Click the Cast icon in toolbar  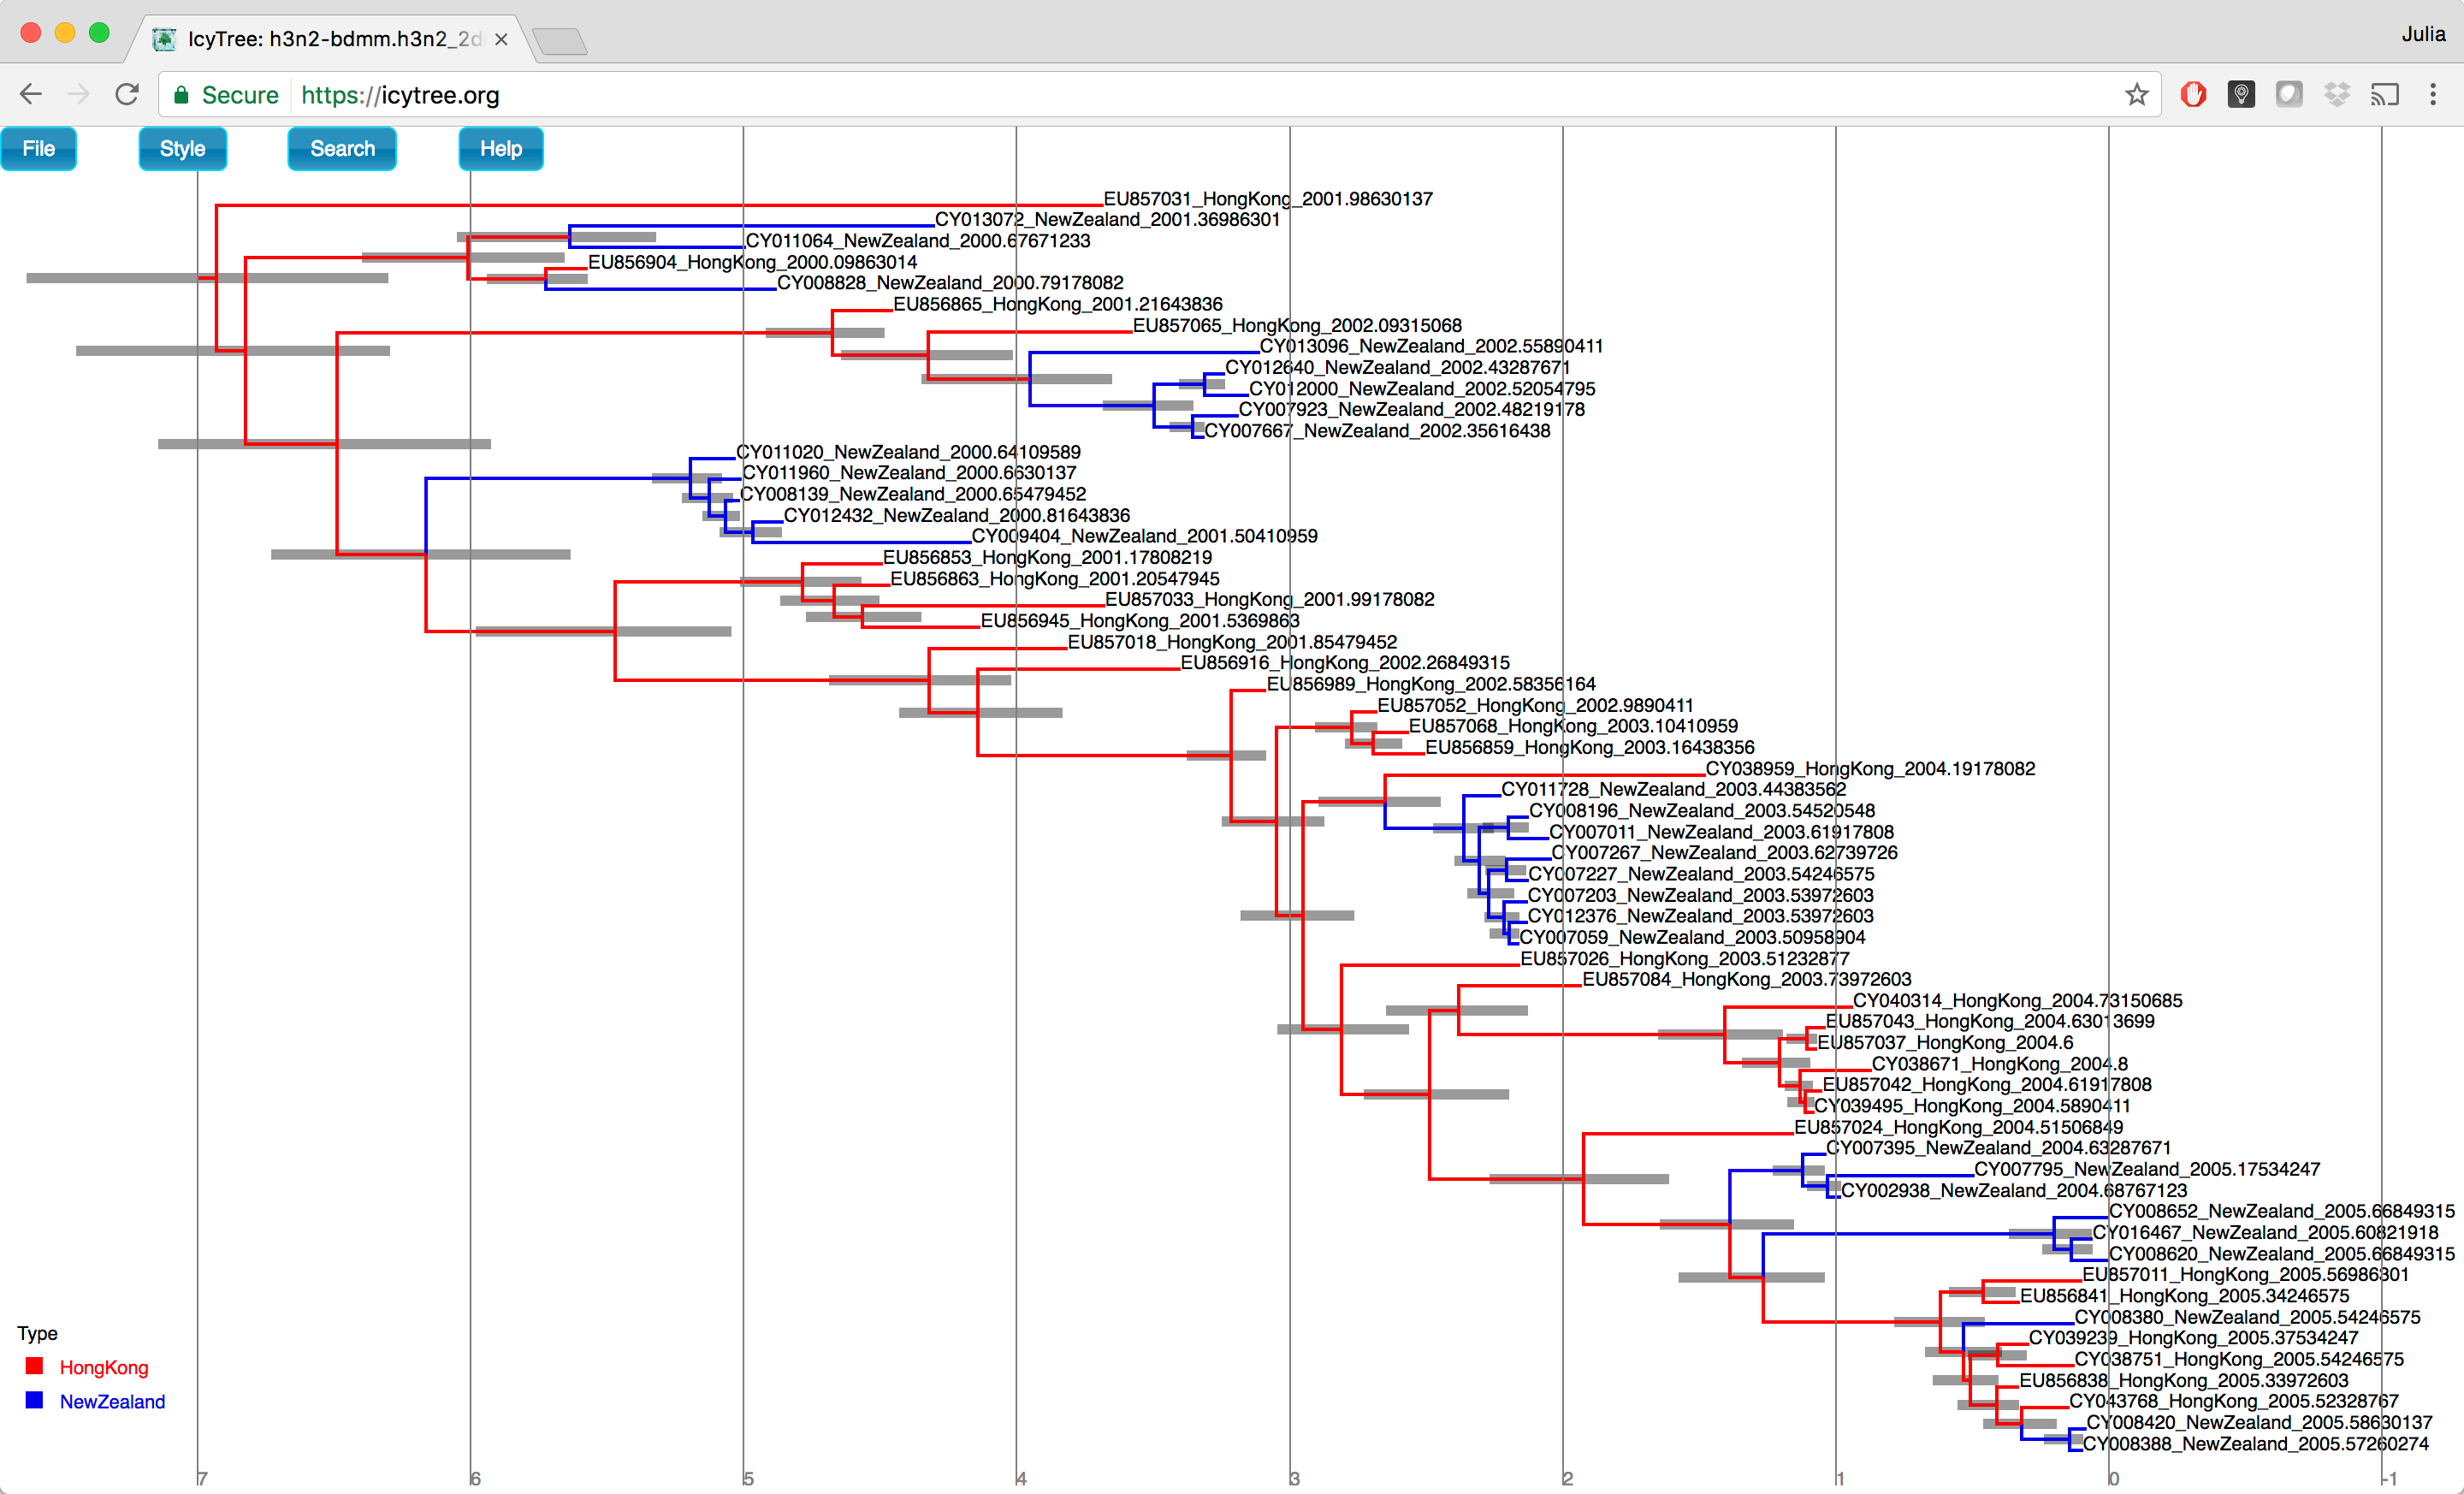tap(2385, 94)
